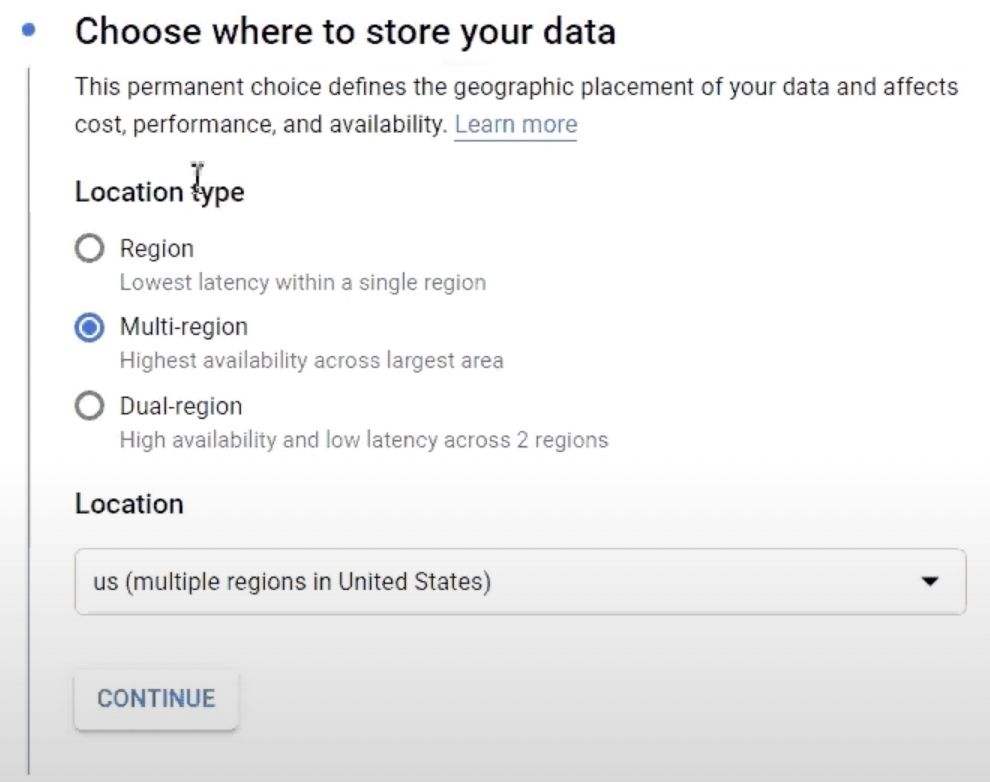This screenshot has height=782, width=990.
Task: Select the Multi-region radio button
Action: [x=90, y=328]
